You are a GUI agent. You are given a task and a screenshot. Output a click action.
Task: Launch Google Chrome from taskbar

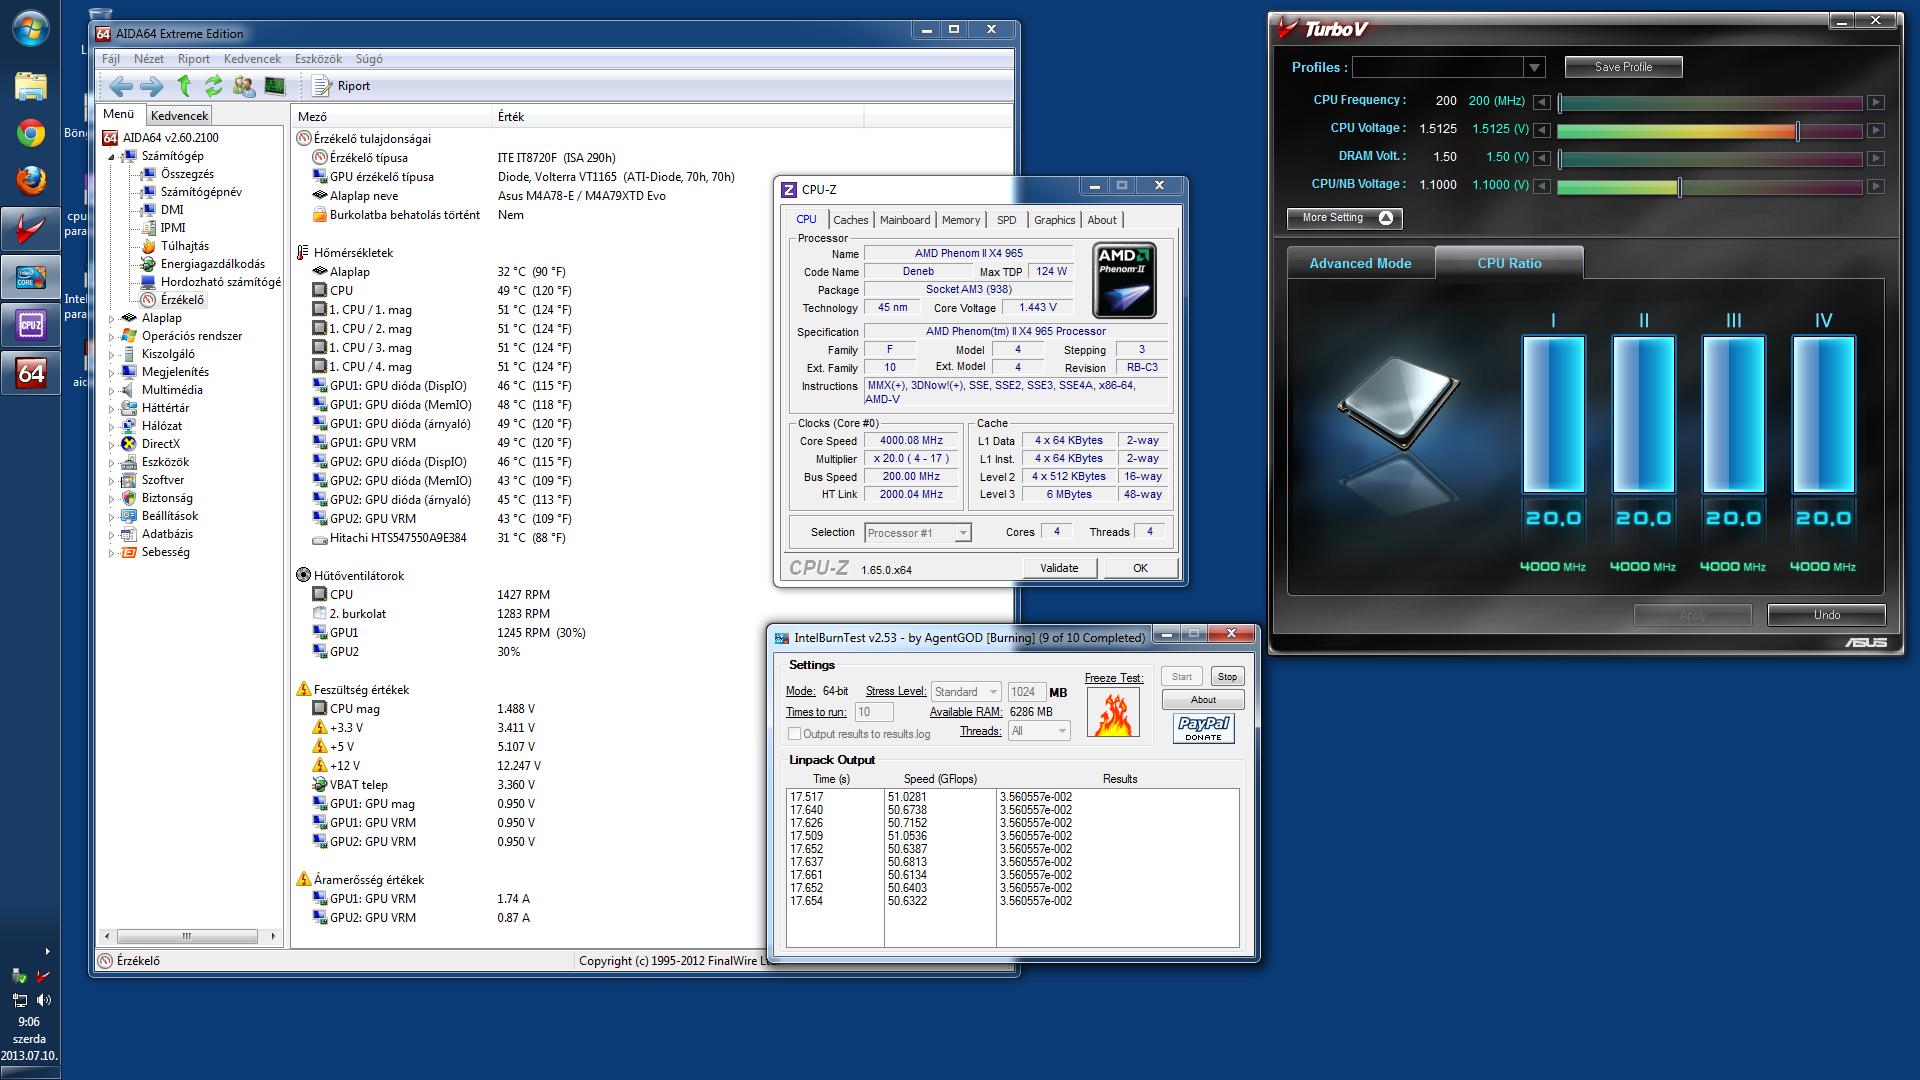pyautogui.click(x=31, y=133)
